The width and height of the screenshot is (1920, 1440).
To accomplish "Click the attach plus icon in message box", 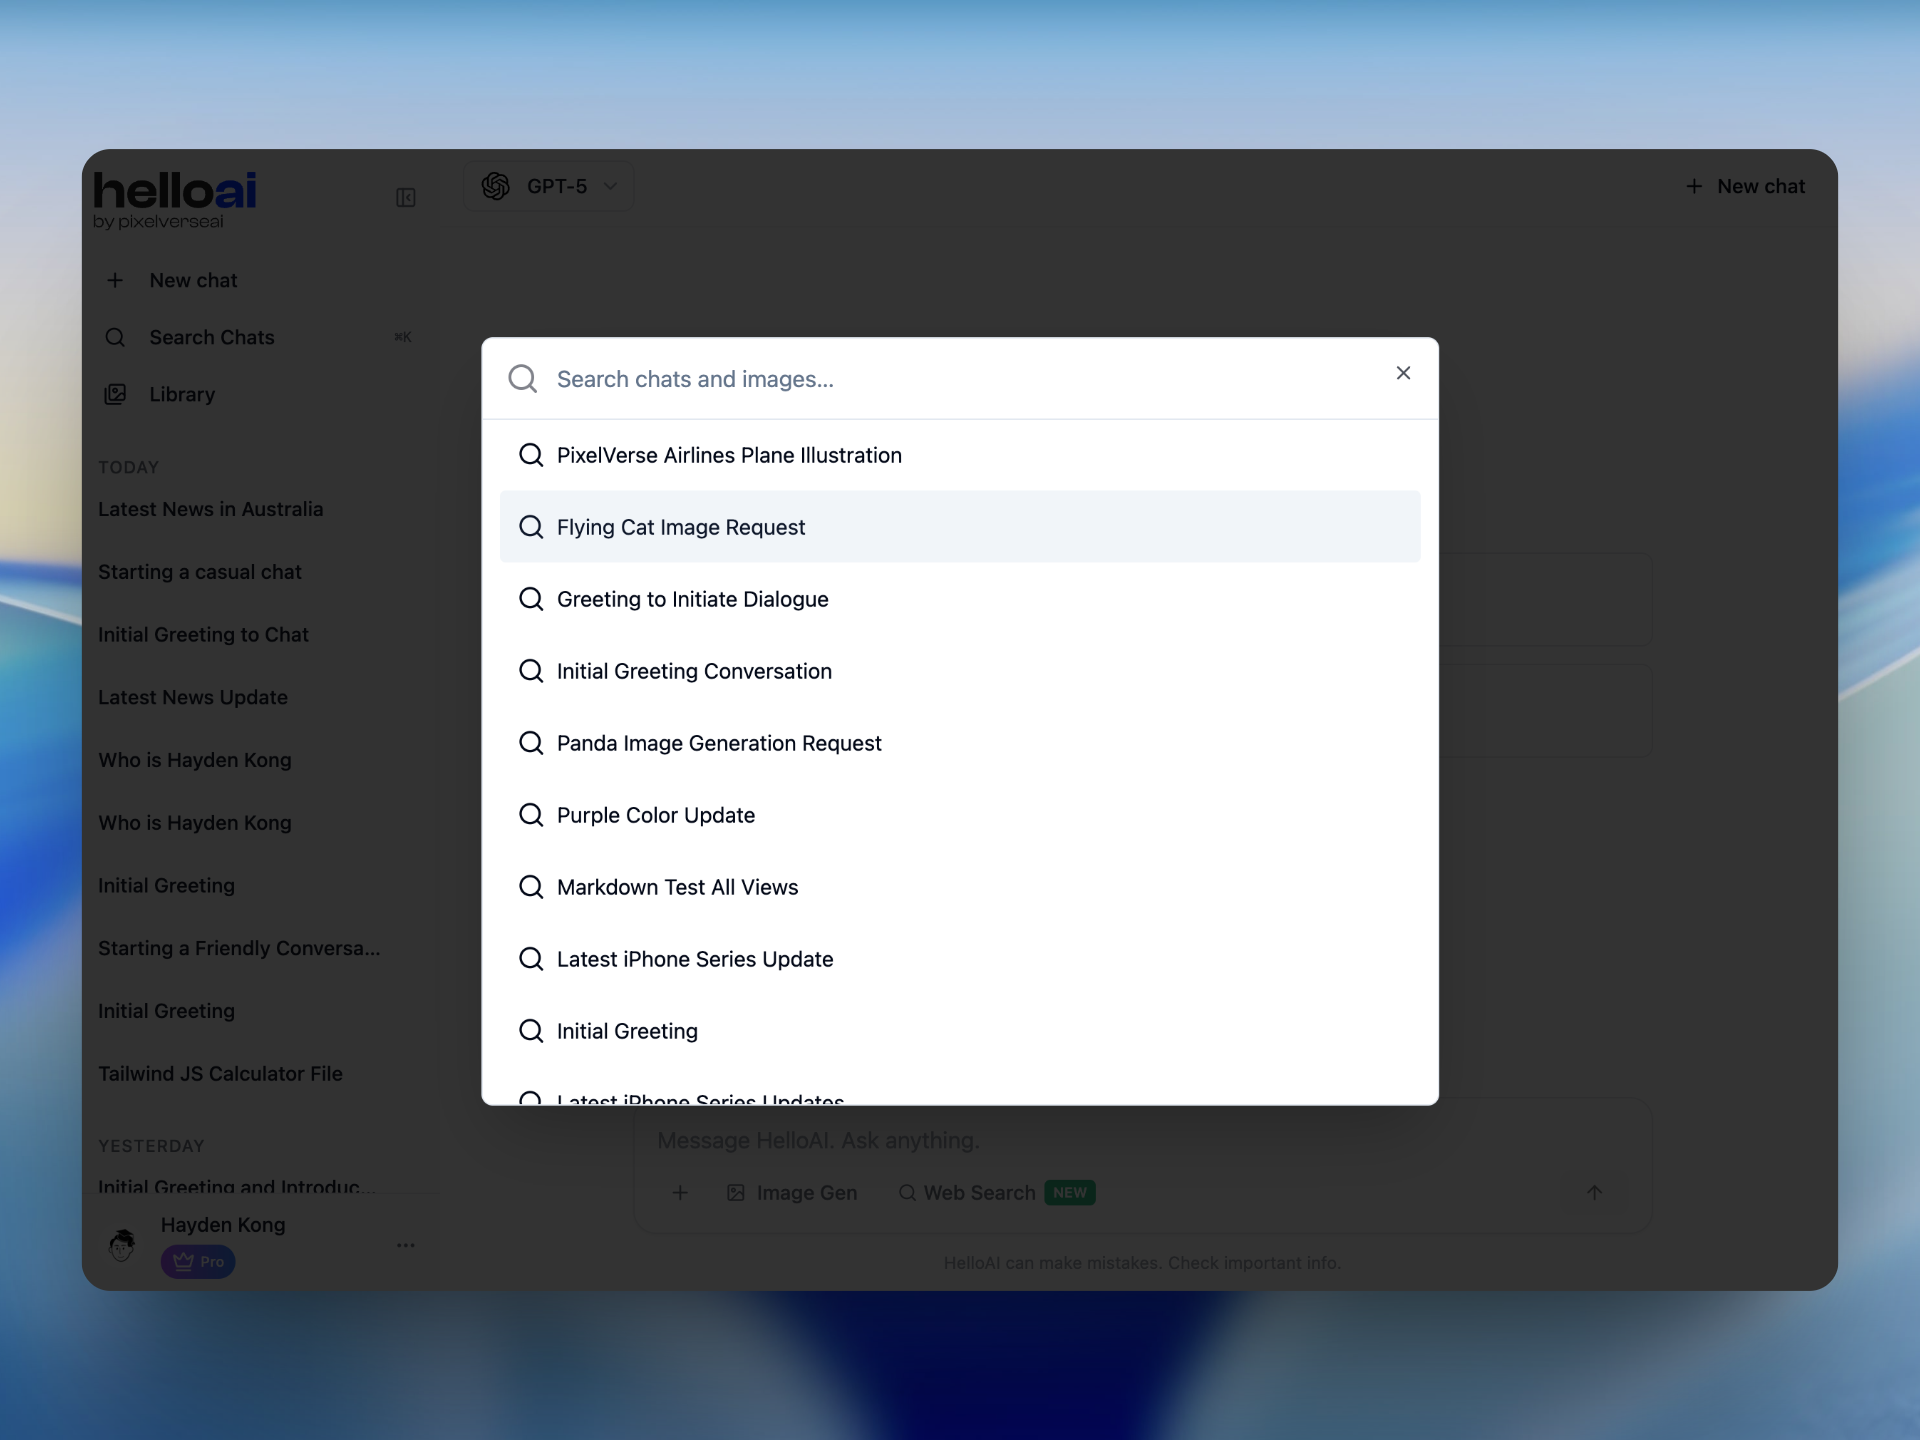I will click(680, 1192).
